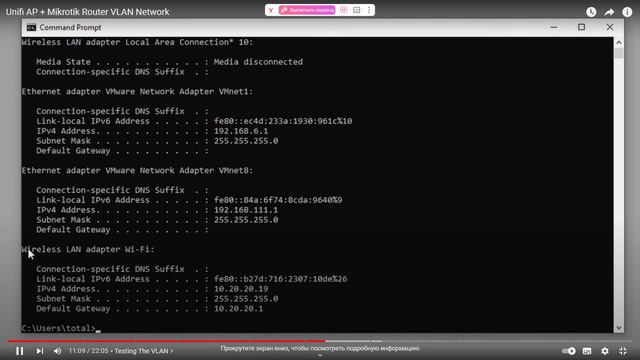Screen dimensions: 640x360
Task: Click the Ethernet adapter VMnet1 heading
Action: (138, 91)
